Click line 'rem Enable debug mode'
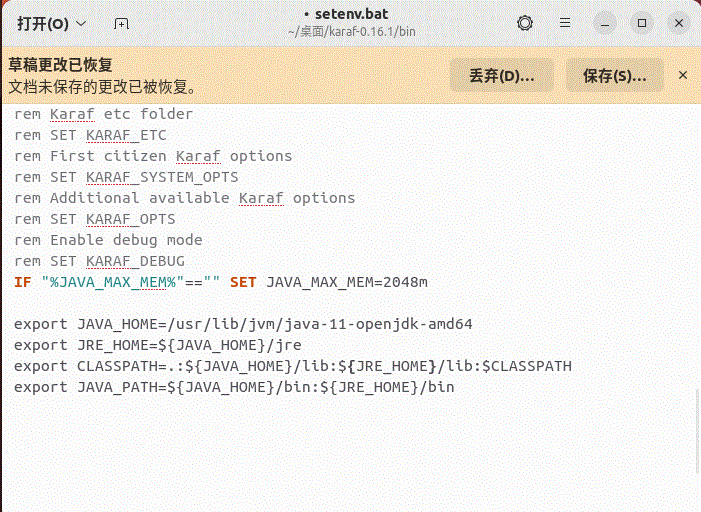This screenshot has height=512, width=701. point(108,241)
